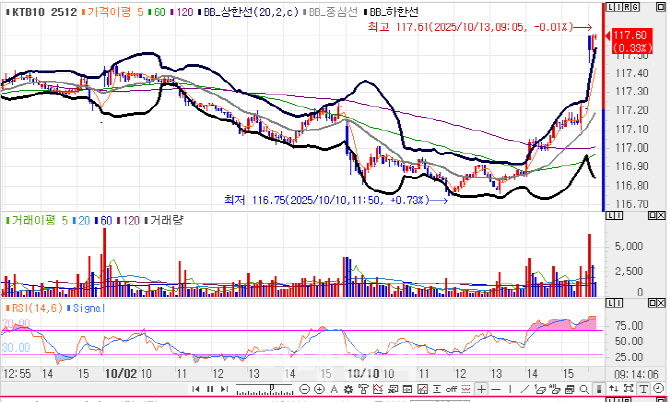Open the 거래이평 volume average settings
Viewport: 670px width, 402px height.
pyautogui.click(x=35, y=218)
